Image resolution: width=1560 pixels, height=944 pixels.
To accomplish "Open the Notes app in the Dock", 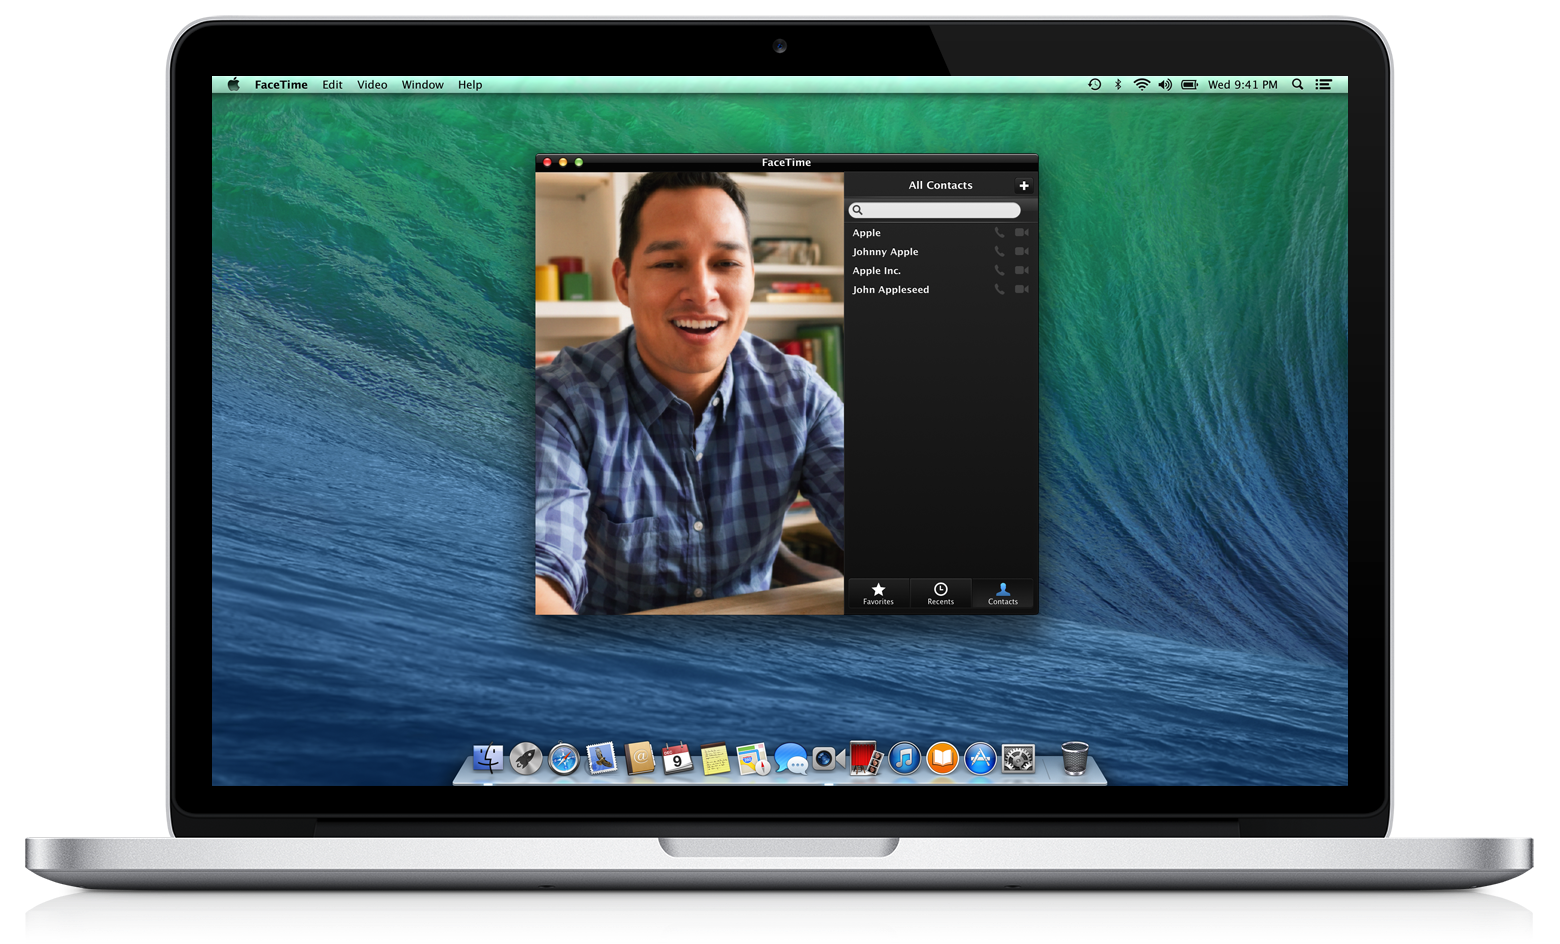I will [715, 759].
